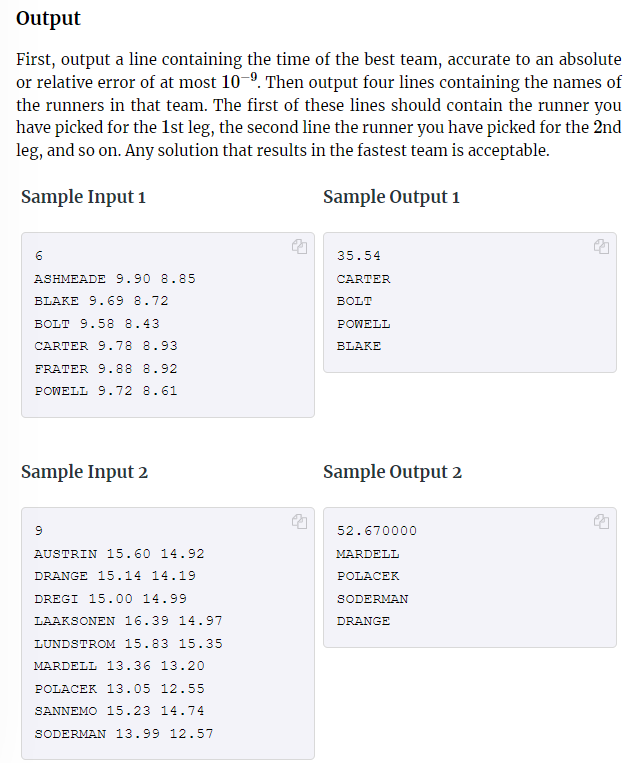
Task: Click the LUNDSTROM 15.83 15.35 line
Action: [128, 644]
